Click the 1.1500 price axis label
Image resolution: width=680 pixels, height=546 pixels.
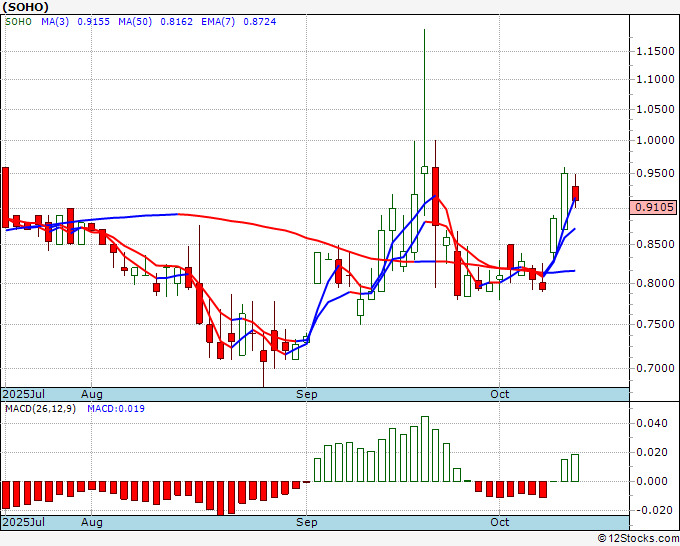[x=655, y=51]
